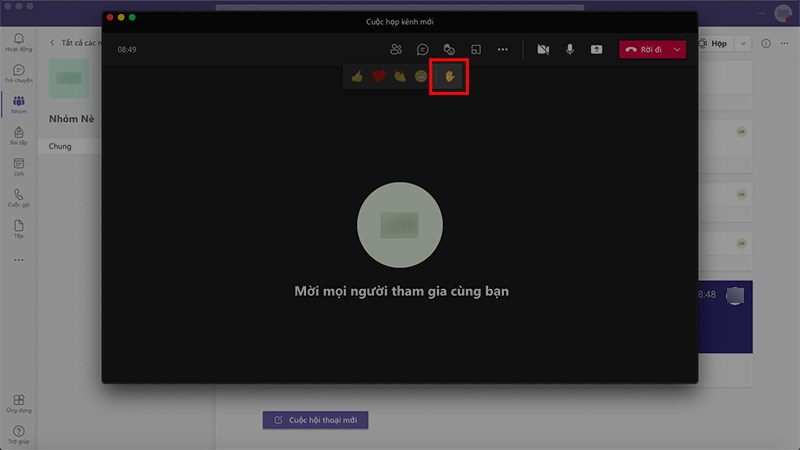This screenshot has width=800, height=450.
Task: Select Nhóm teams in sidebar
Action: [19, 105]
